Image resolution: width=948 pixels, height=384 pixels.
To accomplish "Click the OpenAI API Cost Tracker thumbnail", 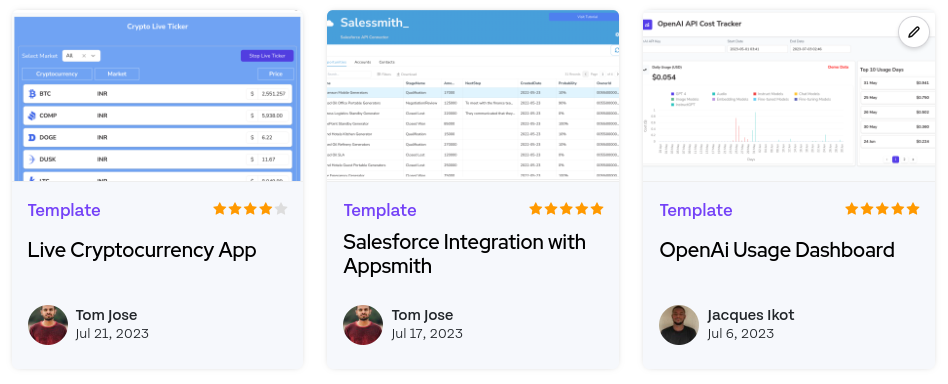I will tap(789, 96).
